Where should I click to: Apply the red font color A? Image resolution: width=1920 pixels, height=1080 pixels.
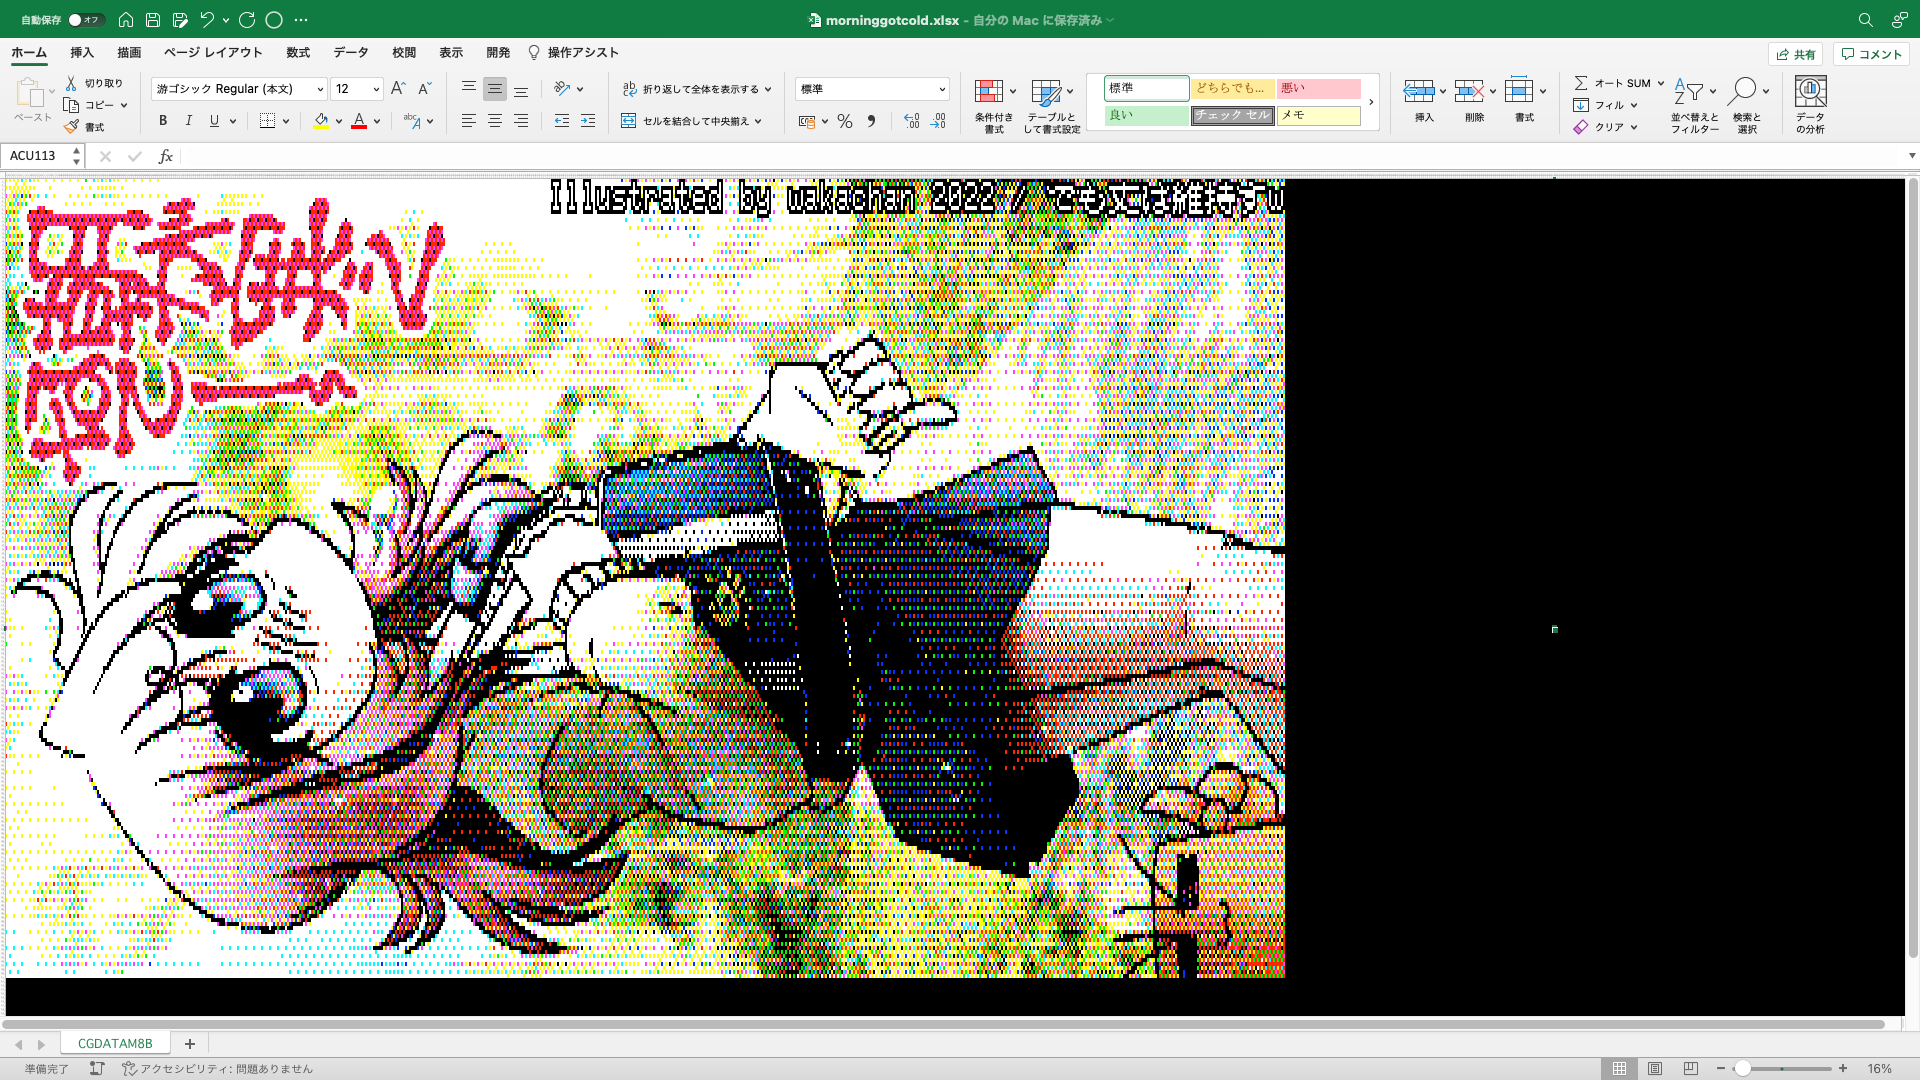tap(359, 121)
